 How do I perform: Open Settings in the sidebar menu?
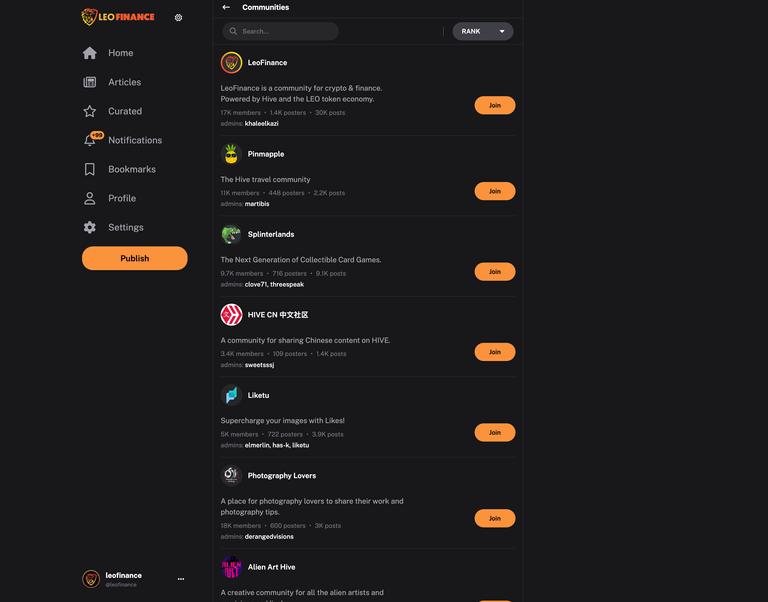click(125, 227)
